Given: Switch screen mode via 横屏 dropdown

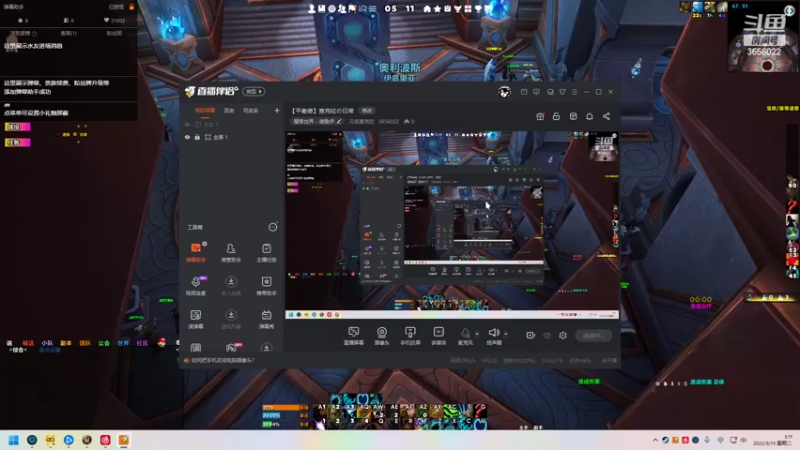Looking at the screenshot, I should tap(254, 91).
